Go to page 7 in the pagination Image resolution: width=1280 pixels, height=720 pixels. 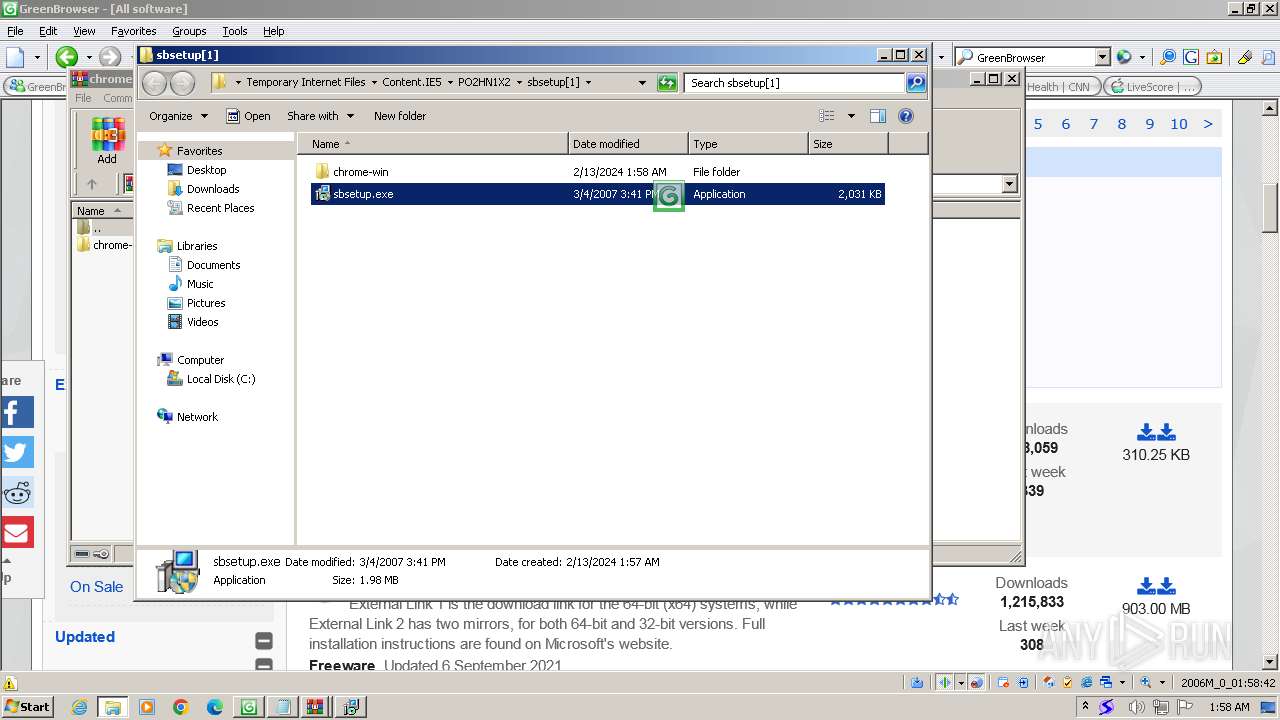coord(1094,124)
